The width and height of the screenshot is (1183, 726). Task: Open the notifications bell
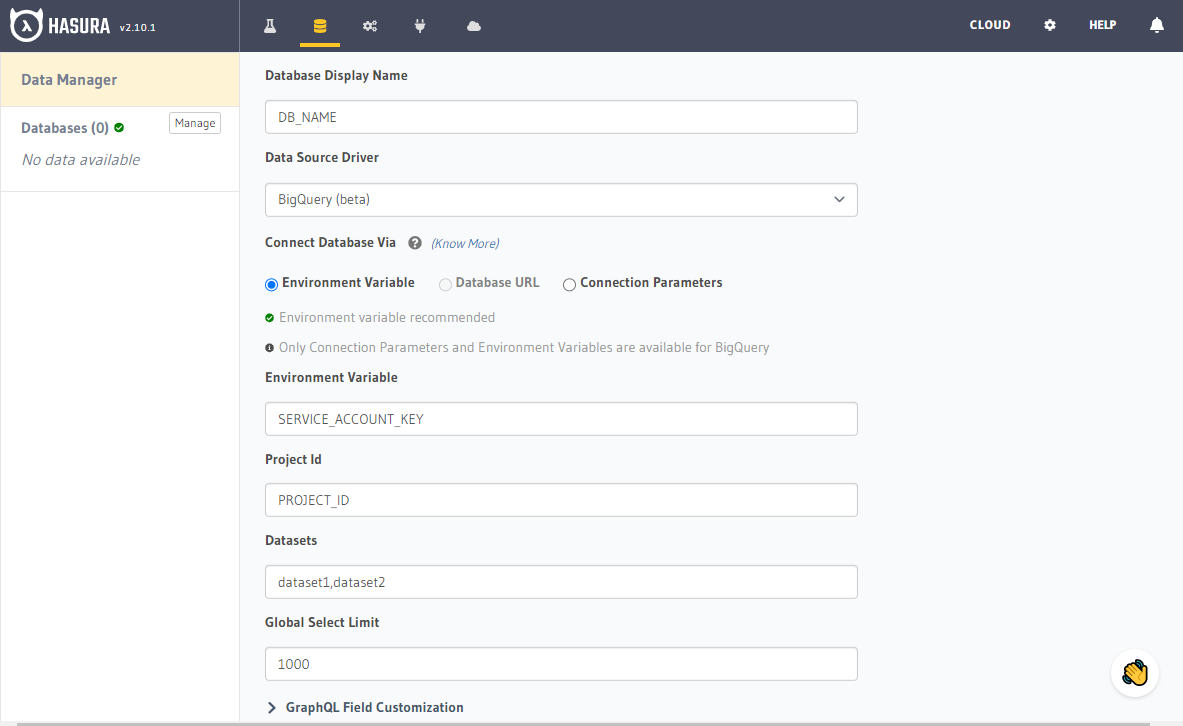pos(1156,25)
